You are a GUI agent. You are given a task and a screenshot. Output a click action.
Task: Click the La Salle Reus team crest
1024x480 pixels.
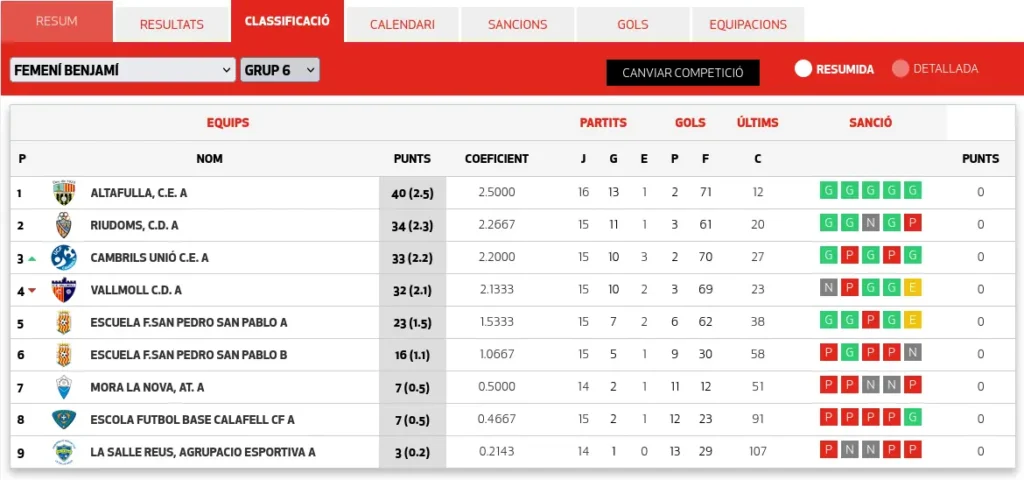coord(64,452)
